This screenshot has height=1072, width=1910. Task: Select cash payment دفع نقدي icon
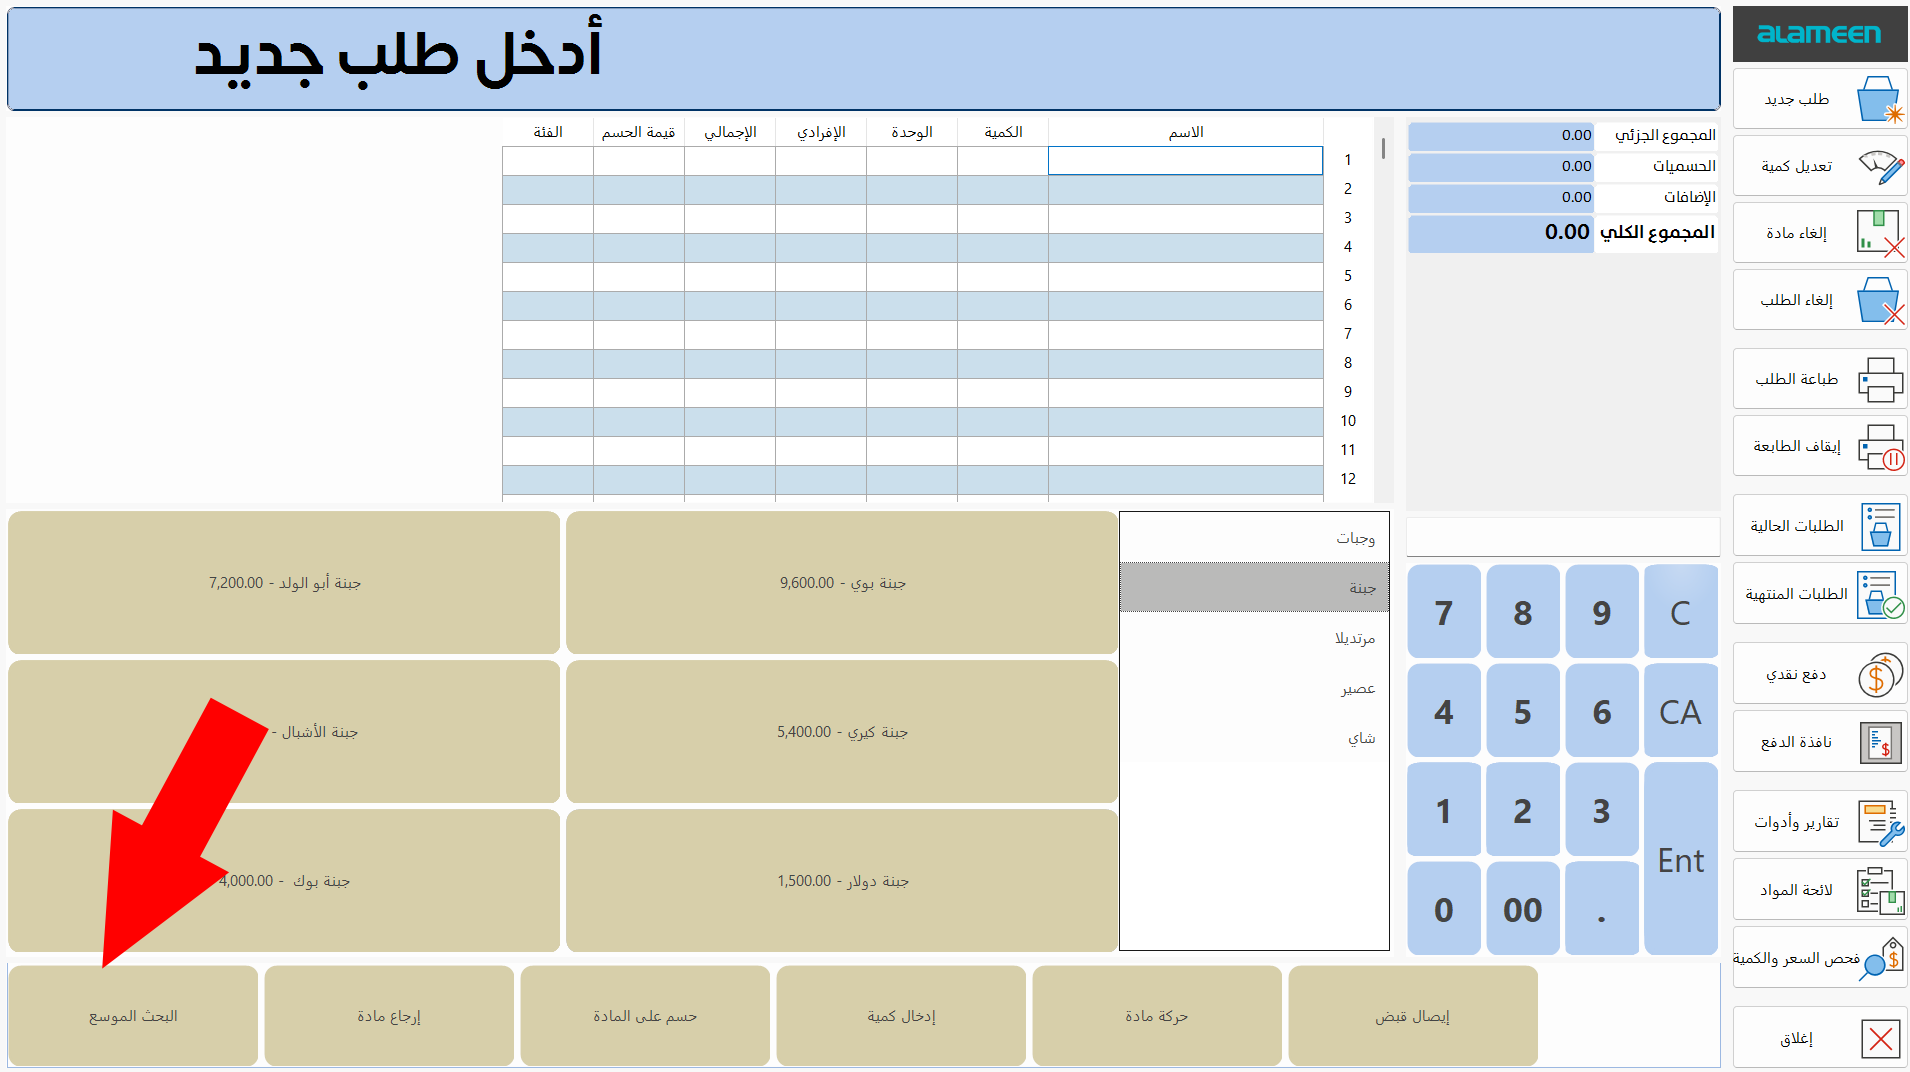pyautogui.click(x=1820, y=673)
